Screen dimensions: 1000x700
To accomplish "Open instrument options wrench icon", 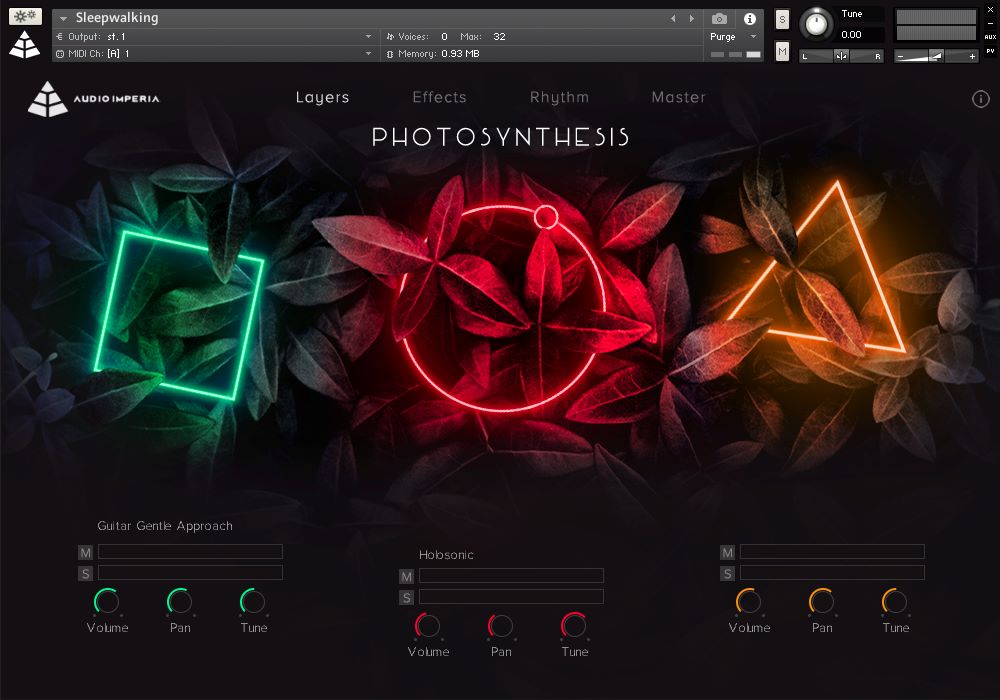I will pyautogui.click(x=25, y=16).
